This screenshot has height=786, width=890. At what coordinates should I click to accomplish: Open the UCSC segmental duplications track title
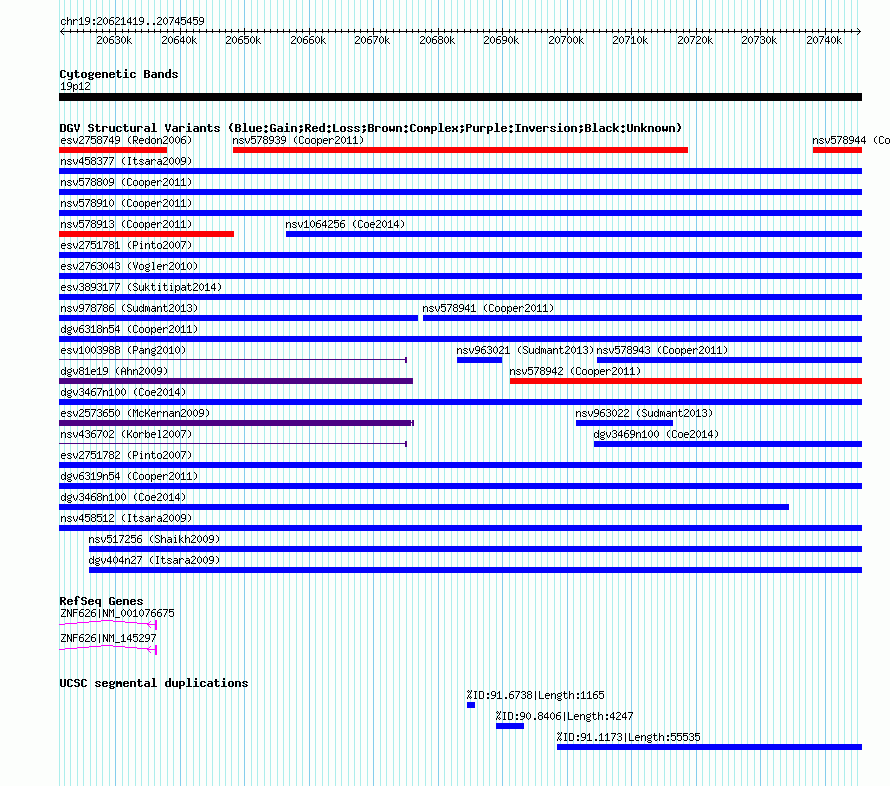click(154, 683)
